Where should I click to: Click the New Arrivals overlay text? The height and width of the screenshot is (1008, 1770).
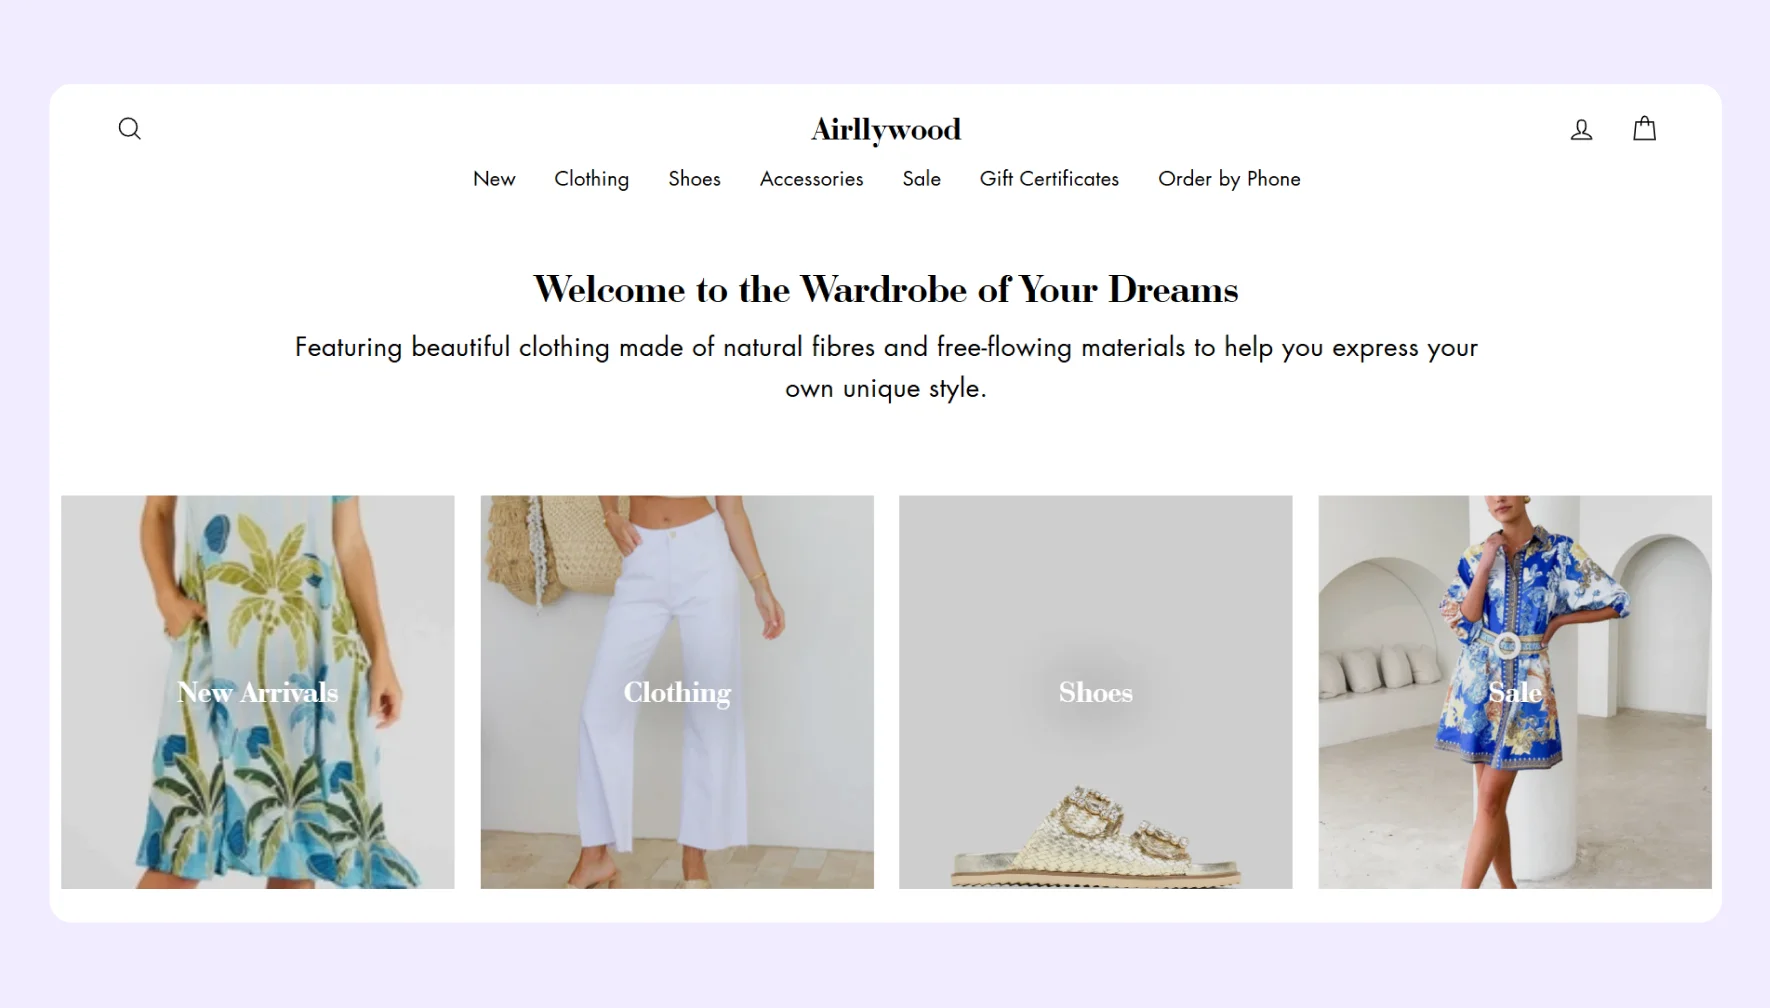[258, 692]
